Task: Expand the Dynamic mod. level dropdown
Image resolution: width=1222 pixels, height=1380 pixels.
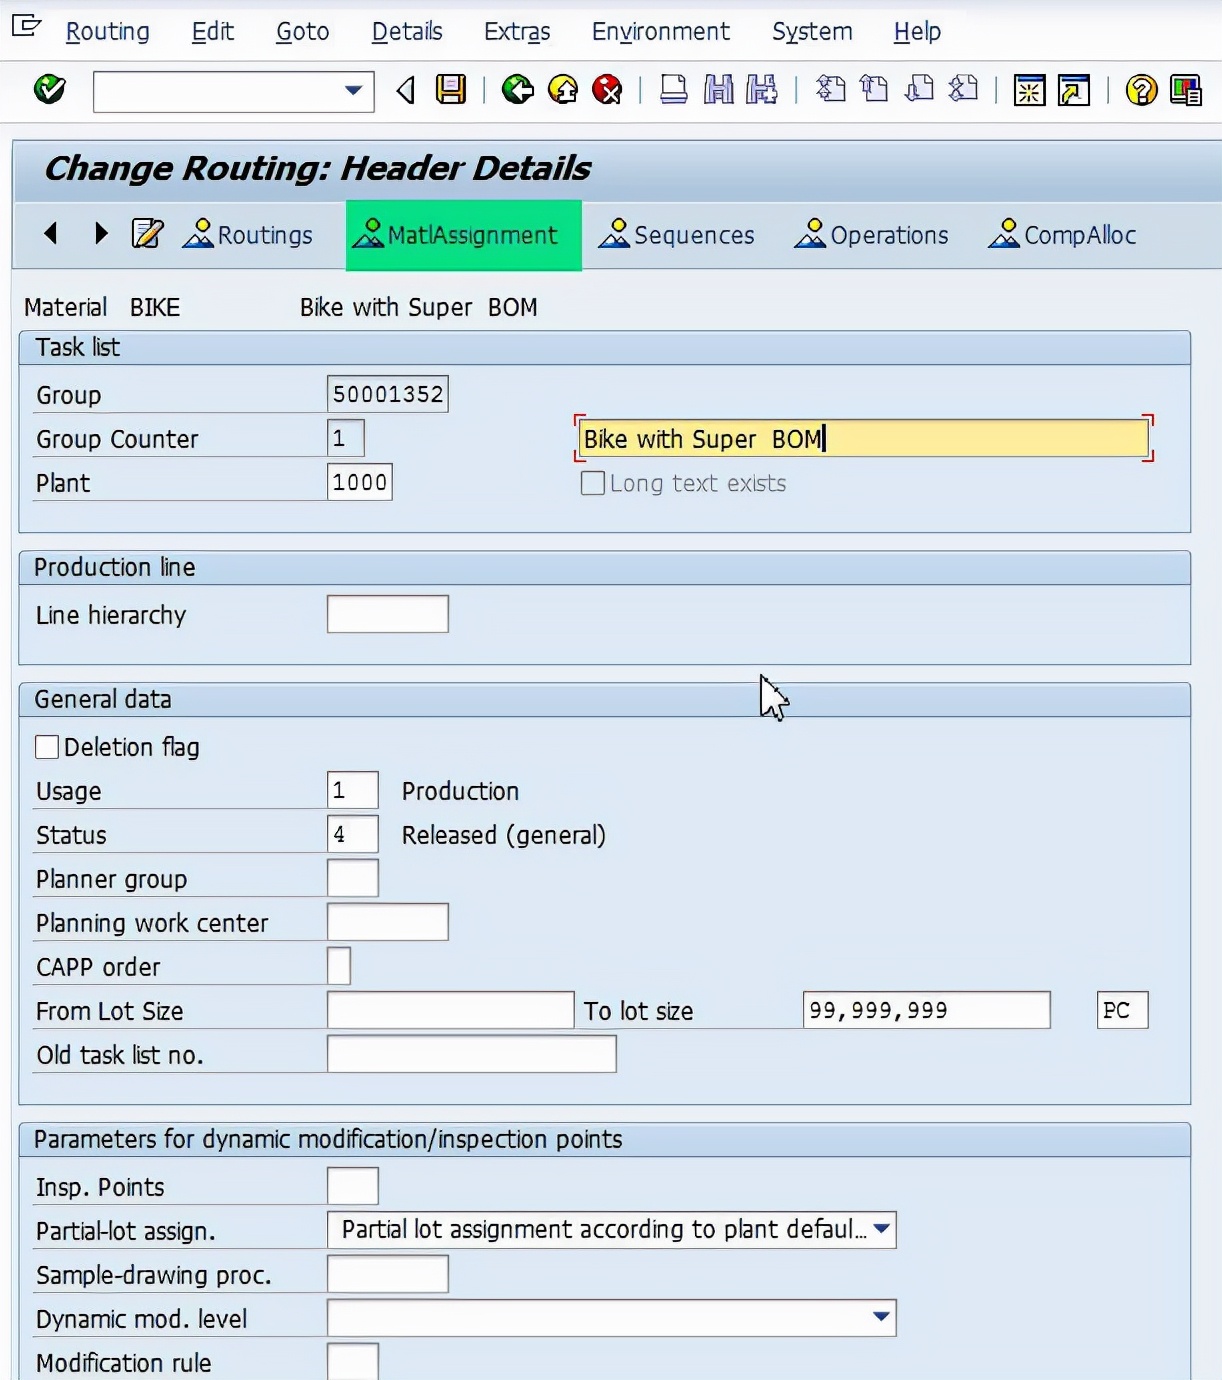Action: tap(881, 1317)
